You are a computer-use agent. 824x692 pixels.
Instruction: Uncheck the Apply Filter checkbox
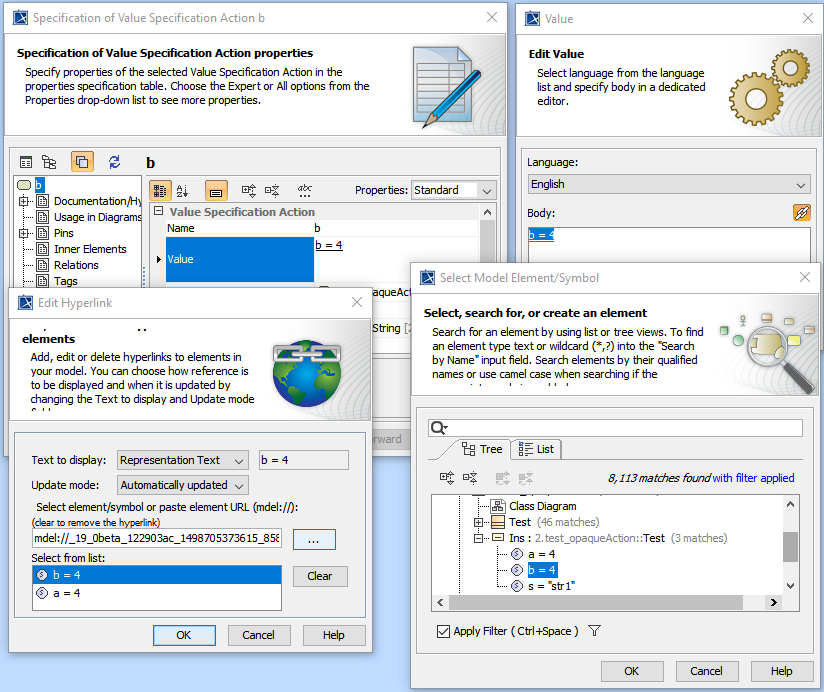click(x=443, y=631)
